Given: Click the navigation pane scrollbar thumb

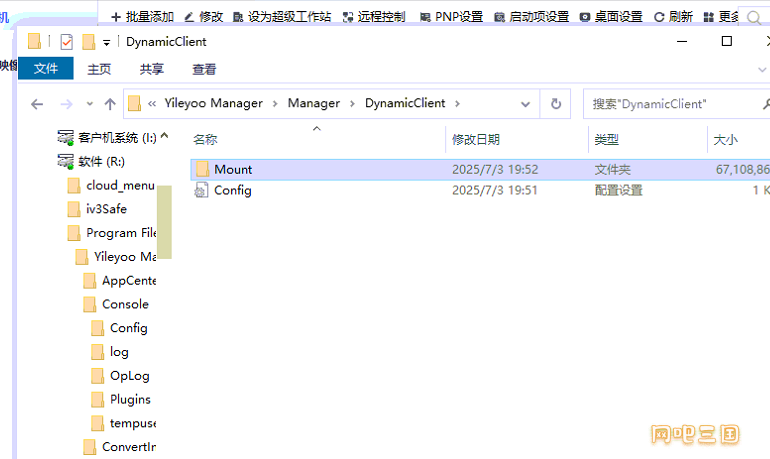Looking at the screenshot, I should tap(165, 222).
